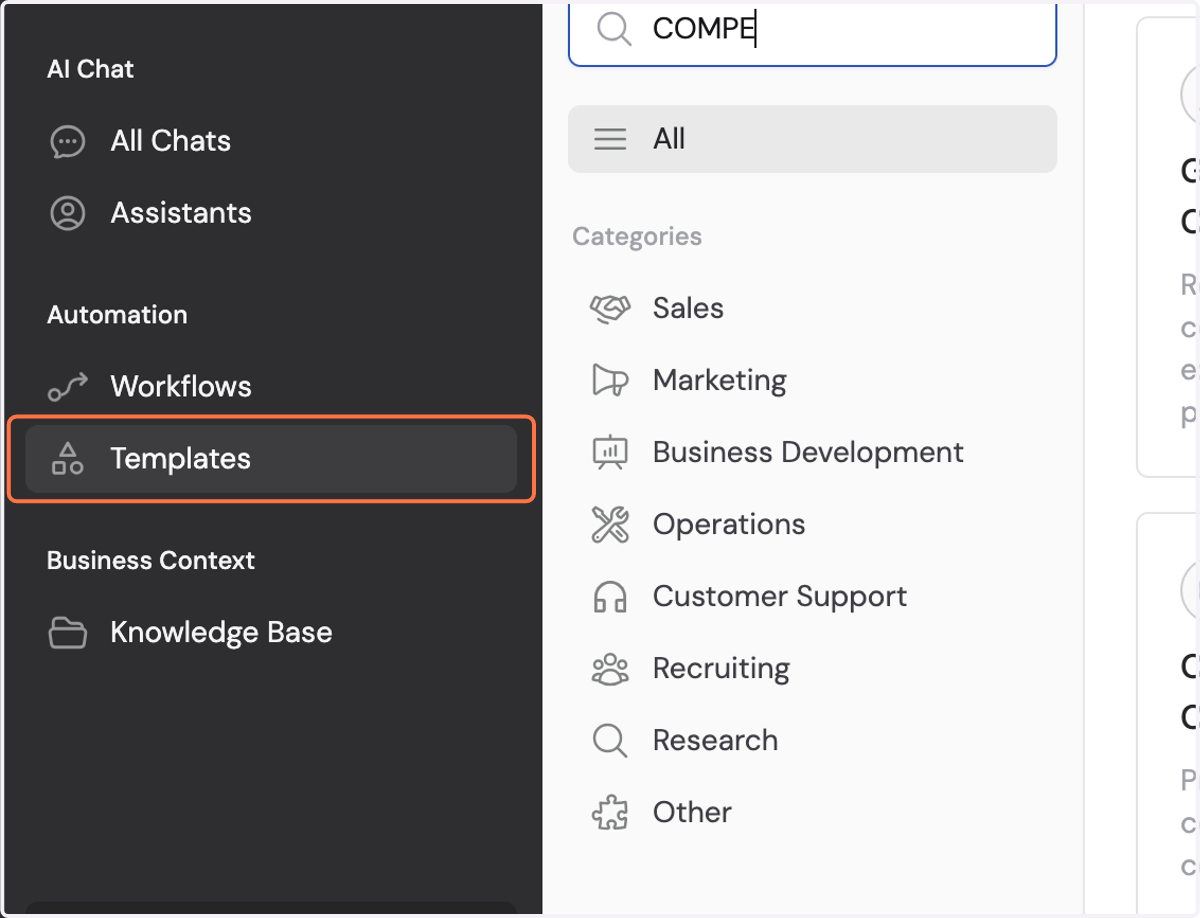Click the Other puzzle piece icon
The height and width of the screenshot is (918, 1200).
tap(610, 813)
